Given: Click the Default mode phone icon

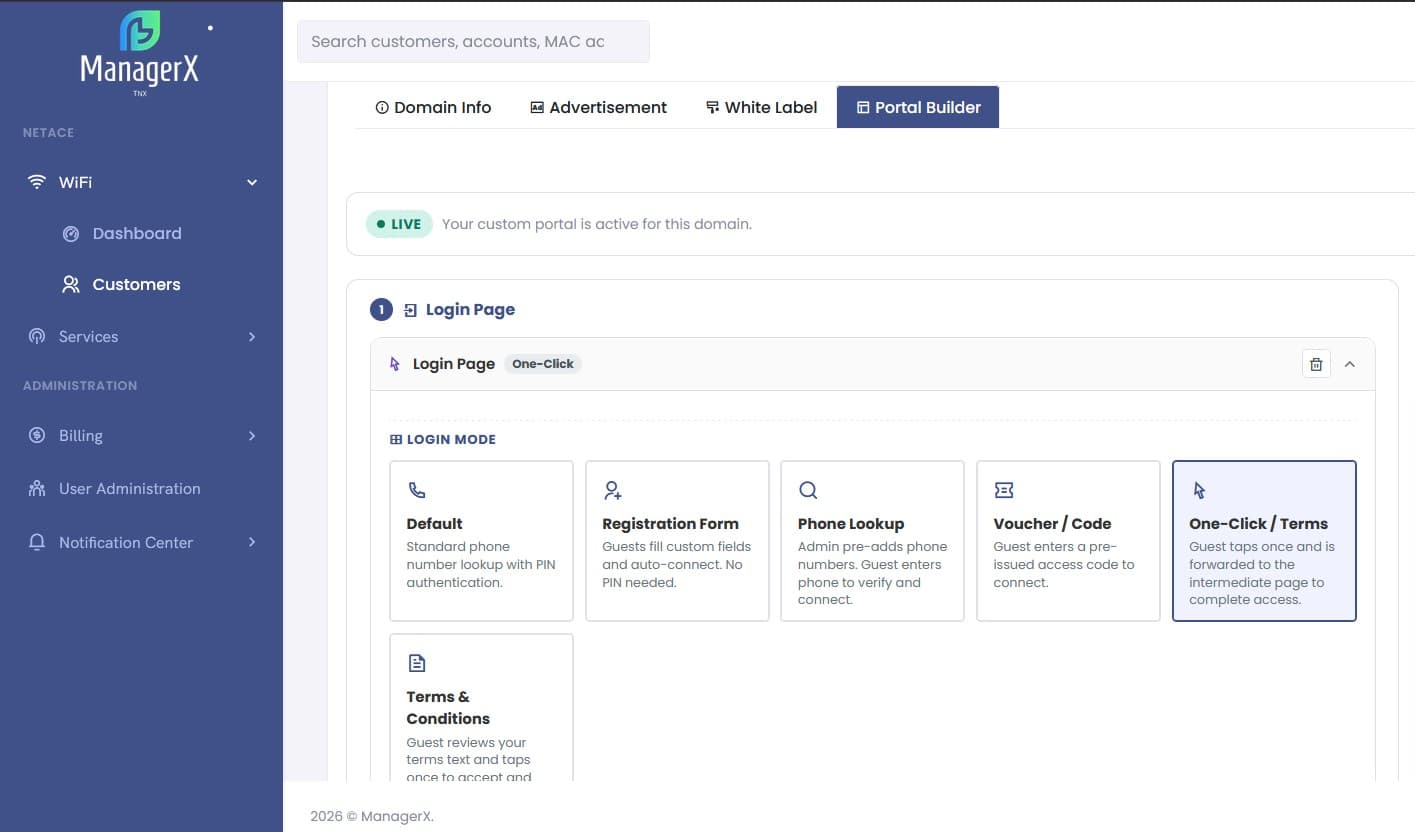Looking at the screenshot, I should pos(417,490).
